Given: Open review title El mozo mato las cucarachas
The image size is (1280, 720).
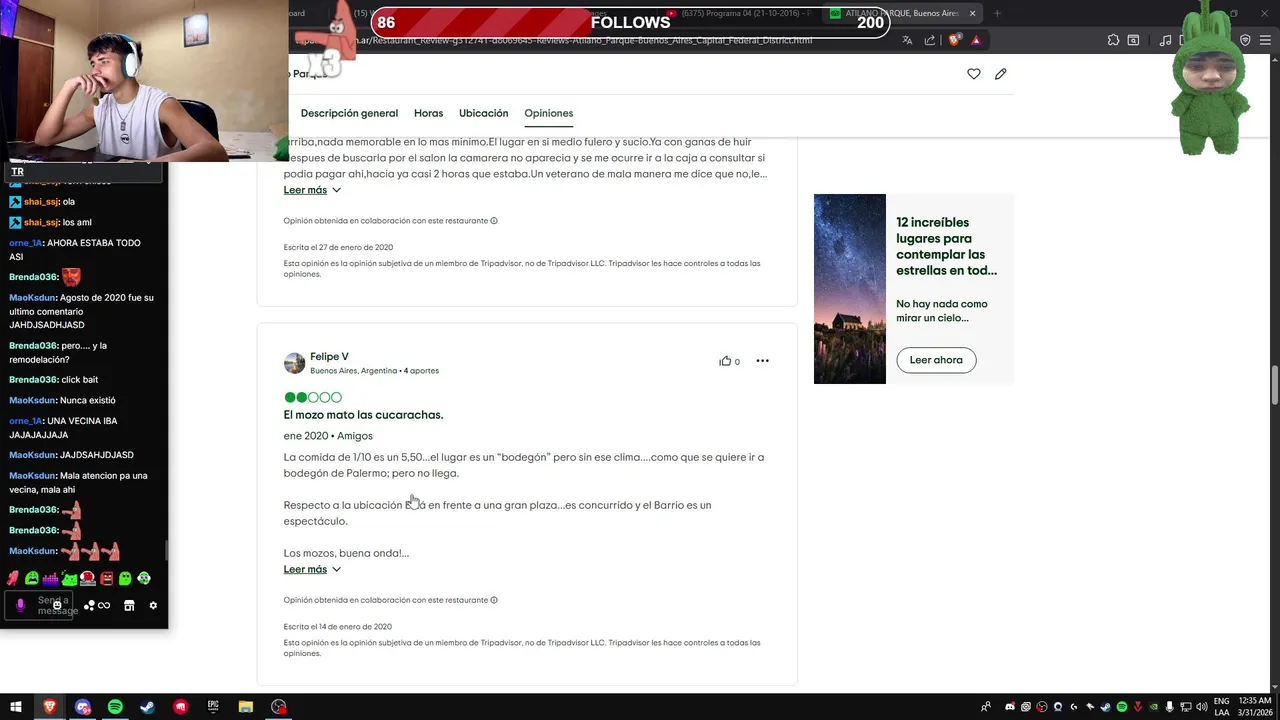Looking at the screenshot, I should pyautogui.click(x=363, y=415).
